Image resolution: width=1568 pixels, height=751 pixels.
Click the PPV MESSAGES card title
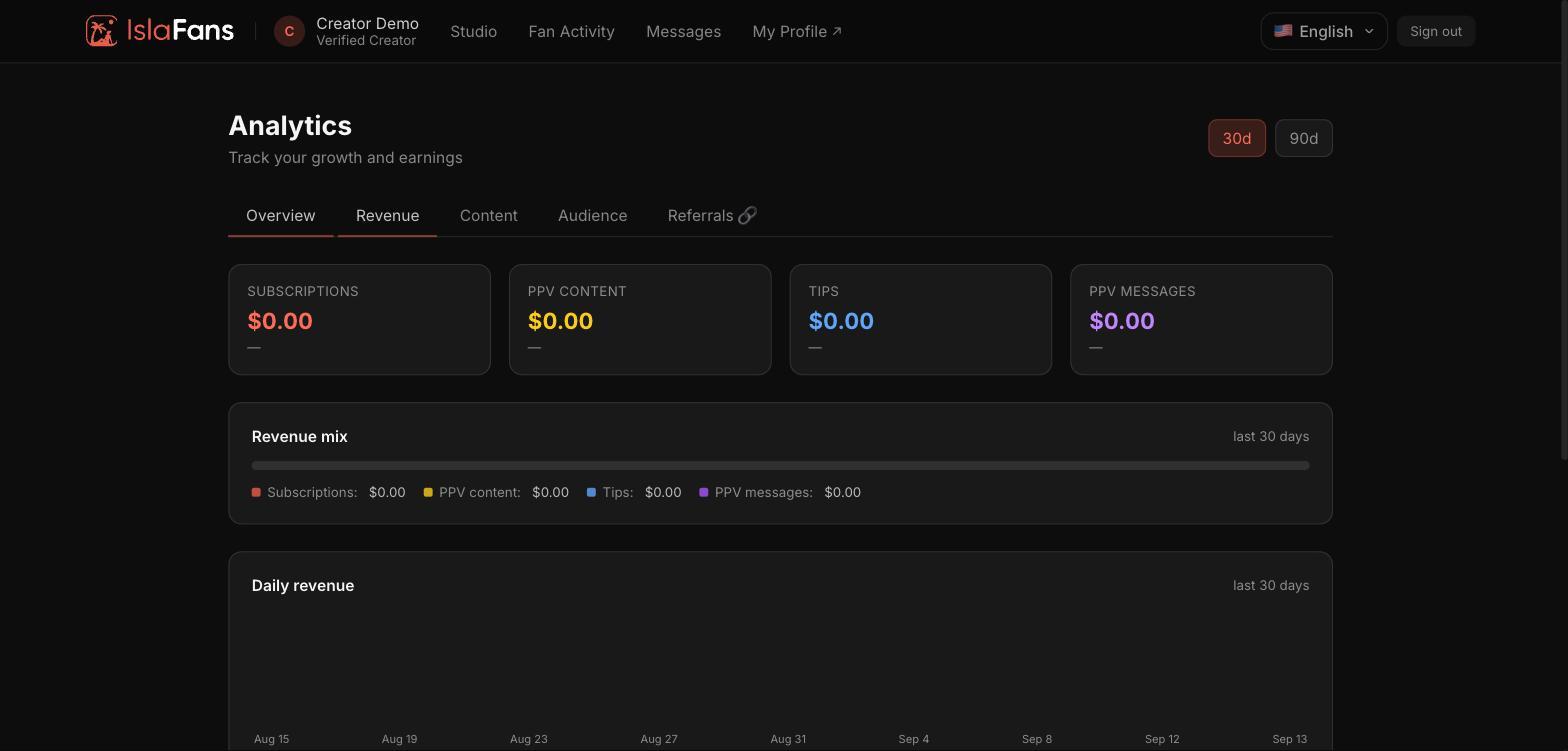(x=1142, y=292)
